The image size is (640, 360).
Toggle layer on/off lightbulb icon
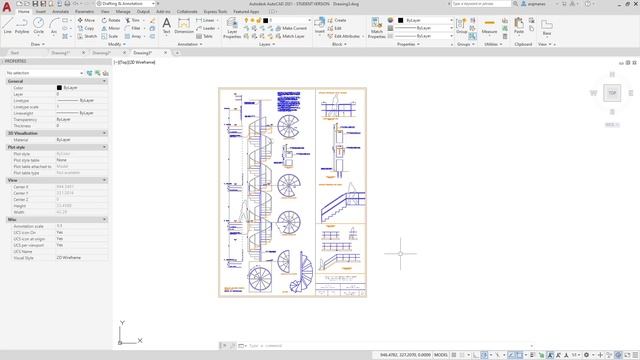[x=247, y=20]
